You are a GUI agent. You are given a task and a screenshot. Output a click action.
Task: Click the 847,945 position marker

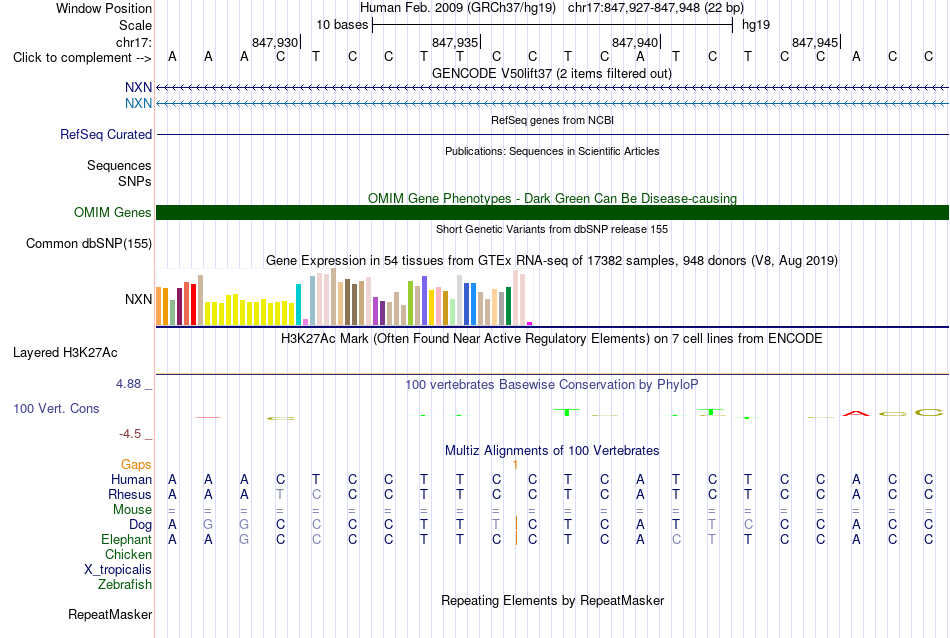[815, 42]
